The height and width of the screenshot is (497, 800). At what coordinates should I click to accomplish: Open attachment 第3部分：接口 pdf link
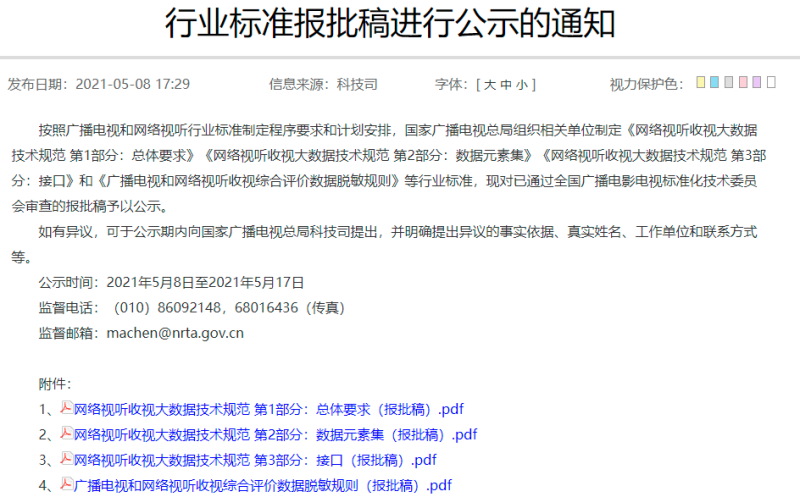click(255, 460)
